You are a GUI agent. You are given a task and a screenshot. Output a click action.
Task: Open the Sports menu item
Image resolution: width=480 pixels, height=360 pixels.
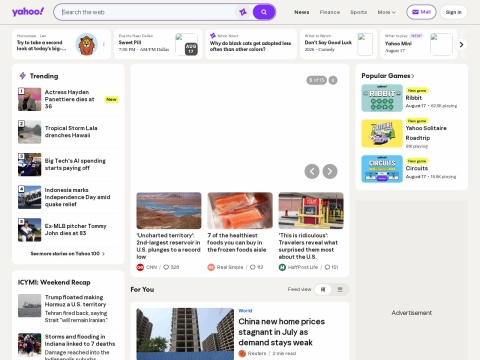click(358, 12)
